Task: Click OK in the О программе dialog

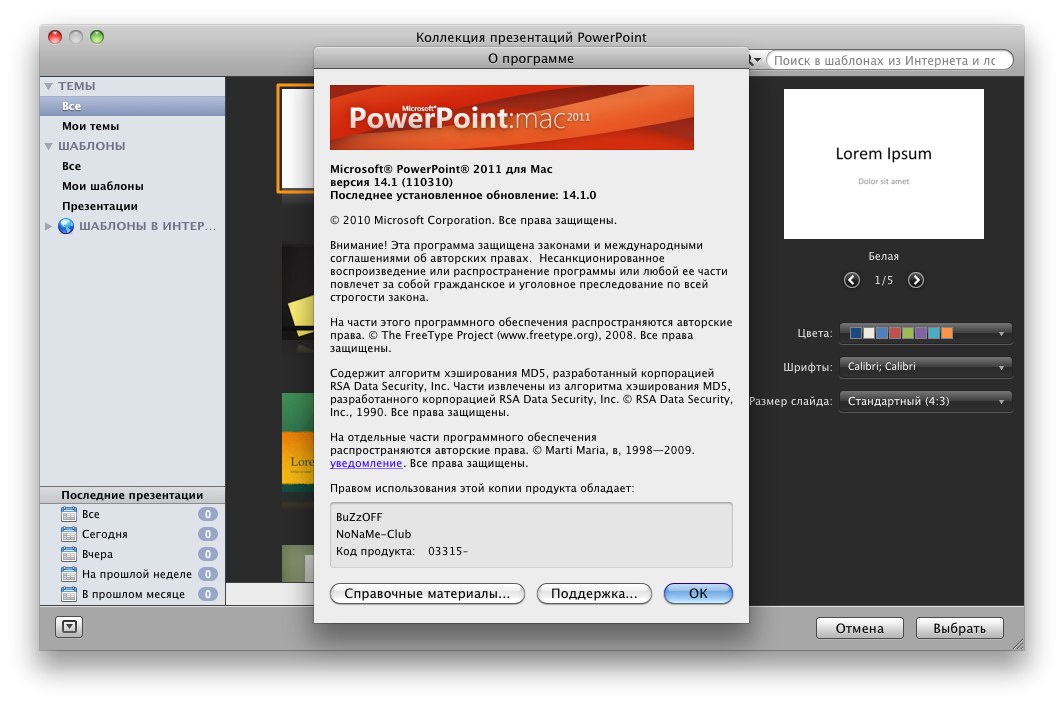Action: click(x=698, y=593)
